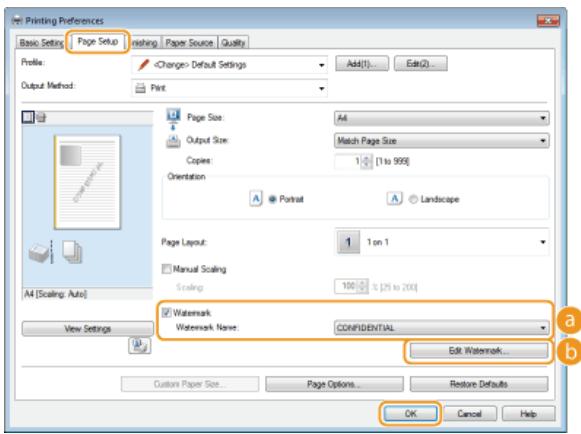This screenshot has height=434, width=581.
Task: Click the page preview thumbnail
Action: [87, 182]
